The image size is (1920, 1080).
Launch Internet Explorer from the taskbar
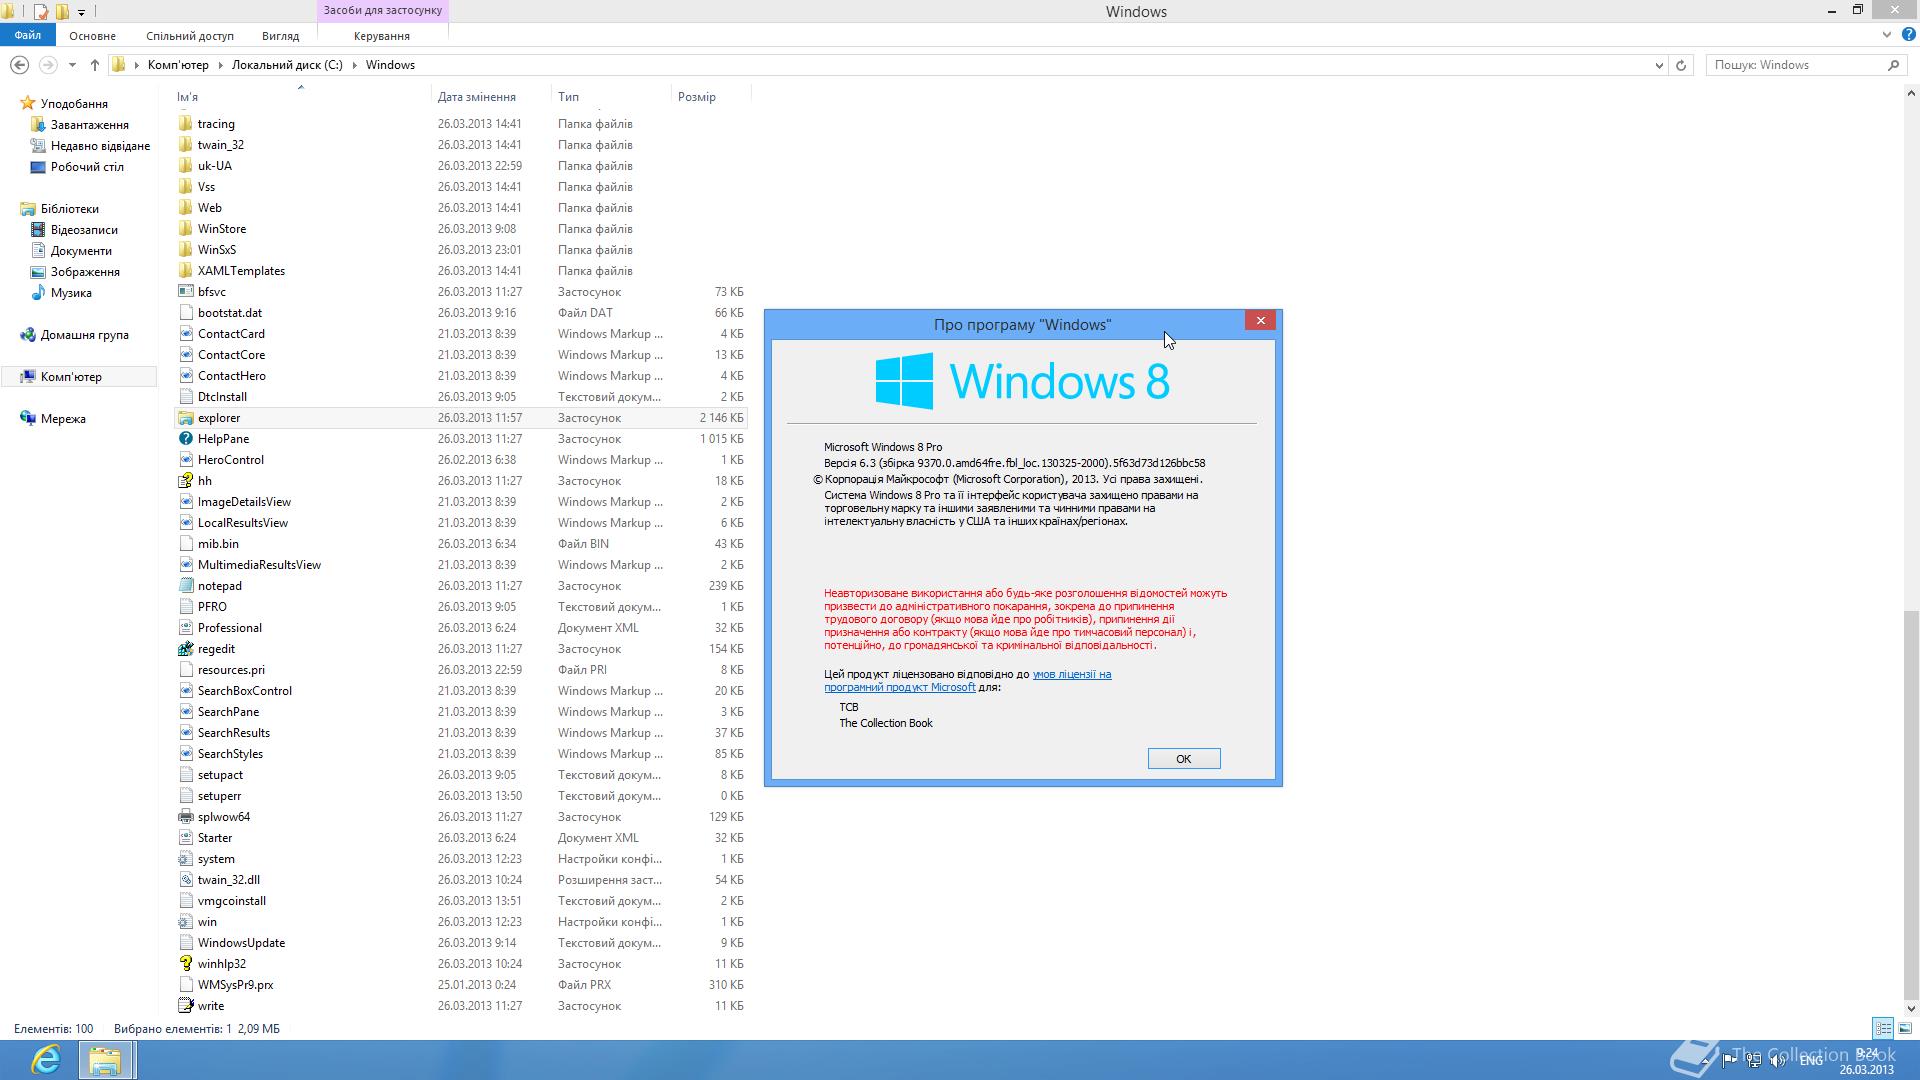pos(45,1059)
